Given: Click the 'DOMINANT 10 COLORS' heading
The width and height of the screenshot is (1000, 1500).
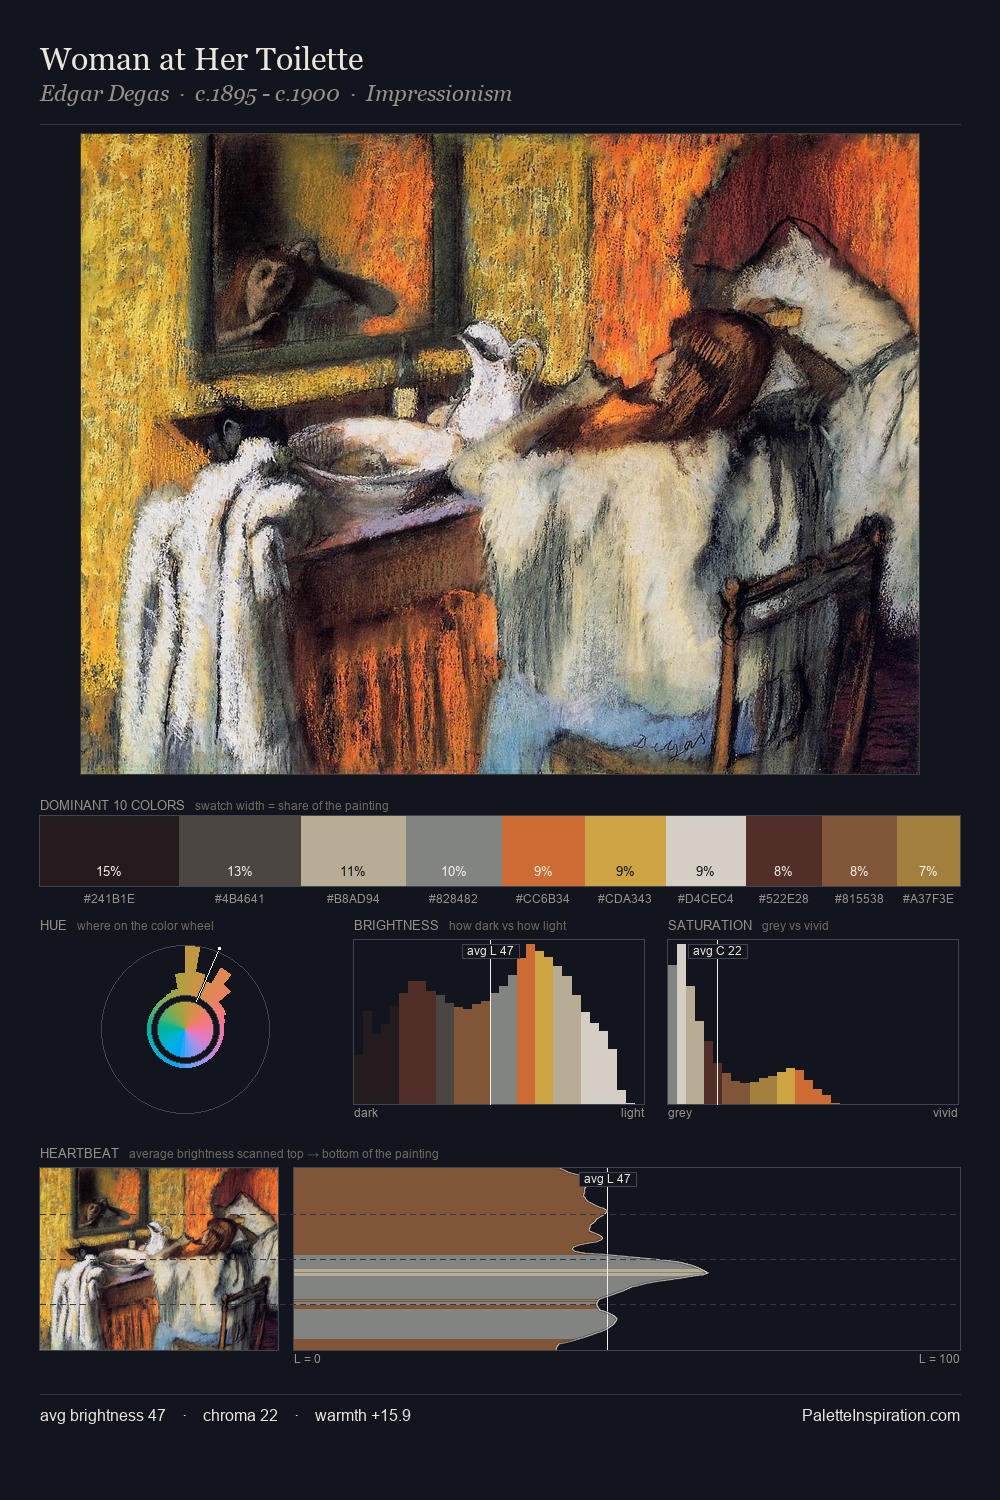Looking at the screenshot, I should 112,805.
